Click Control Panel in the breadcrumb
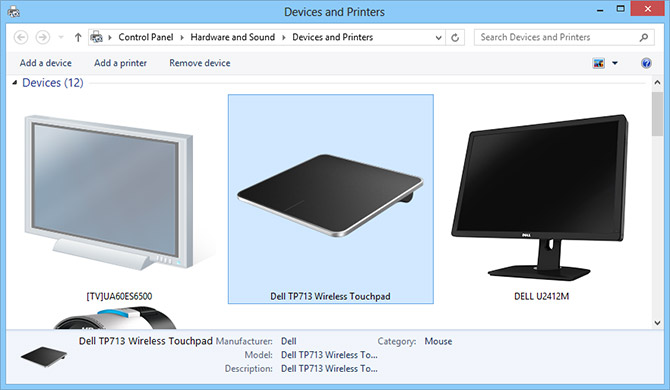Image resolution: width=670 pixels, height=390 pixels. coord(146,38)
